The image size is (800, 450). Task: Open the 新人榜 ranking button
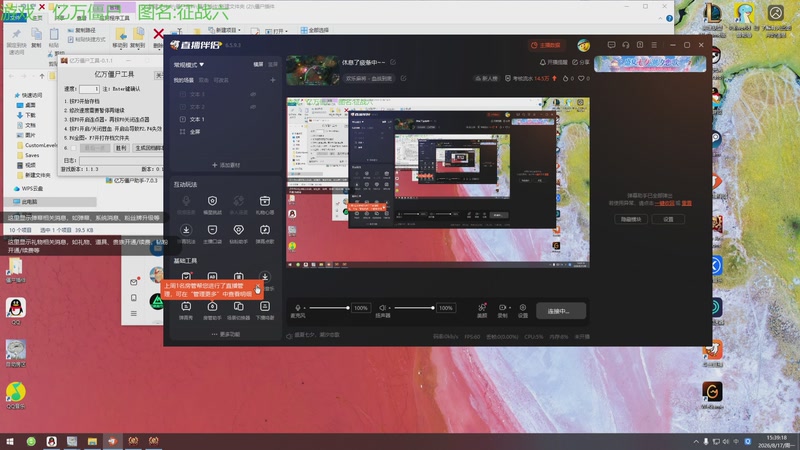tap(486, 78)
